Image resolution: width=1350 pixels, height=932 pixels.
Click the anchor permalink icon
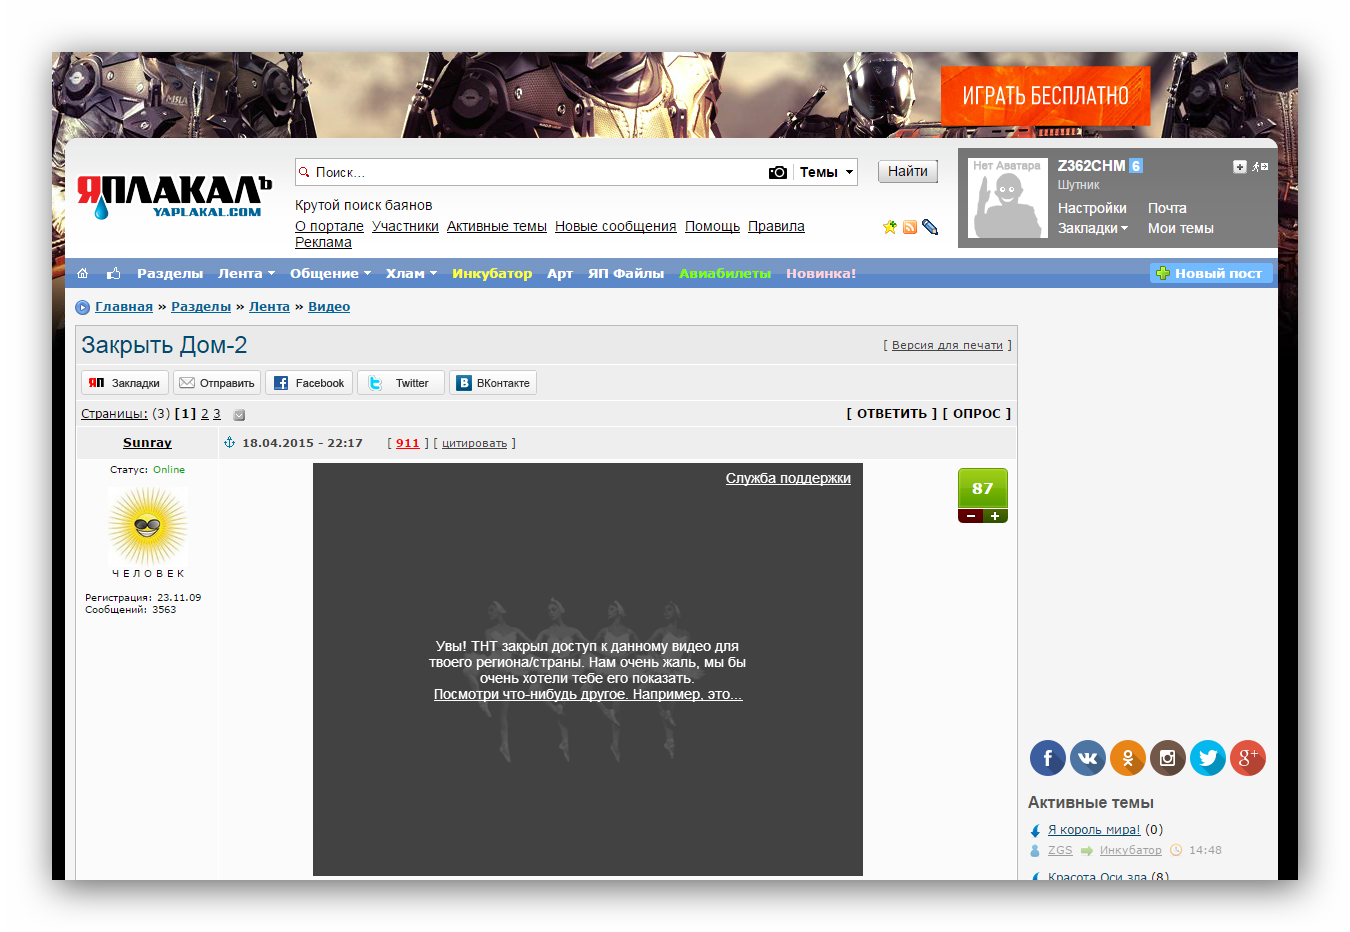tap(229, 443)
